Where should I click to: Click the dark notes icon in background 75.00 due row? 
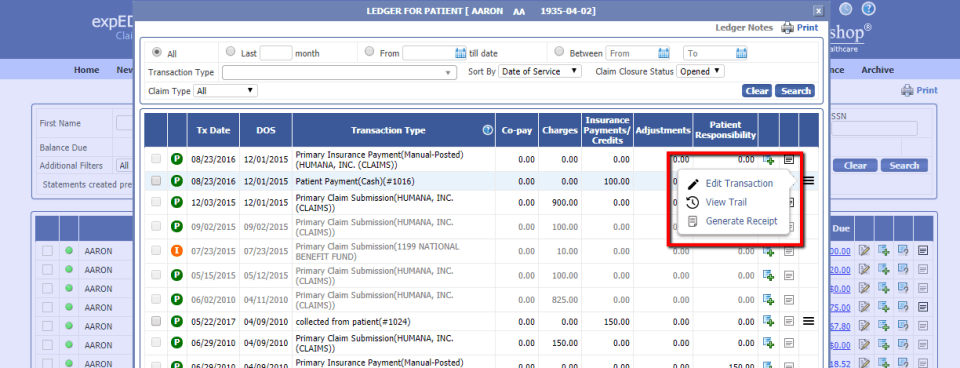923,307
